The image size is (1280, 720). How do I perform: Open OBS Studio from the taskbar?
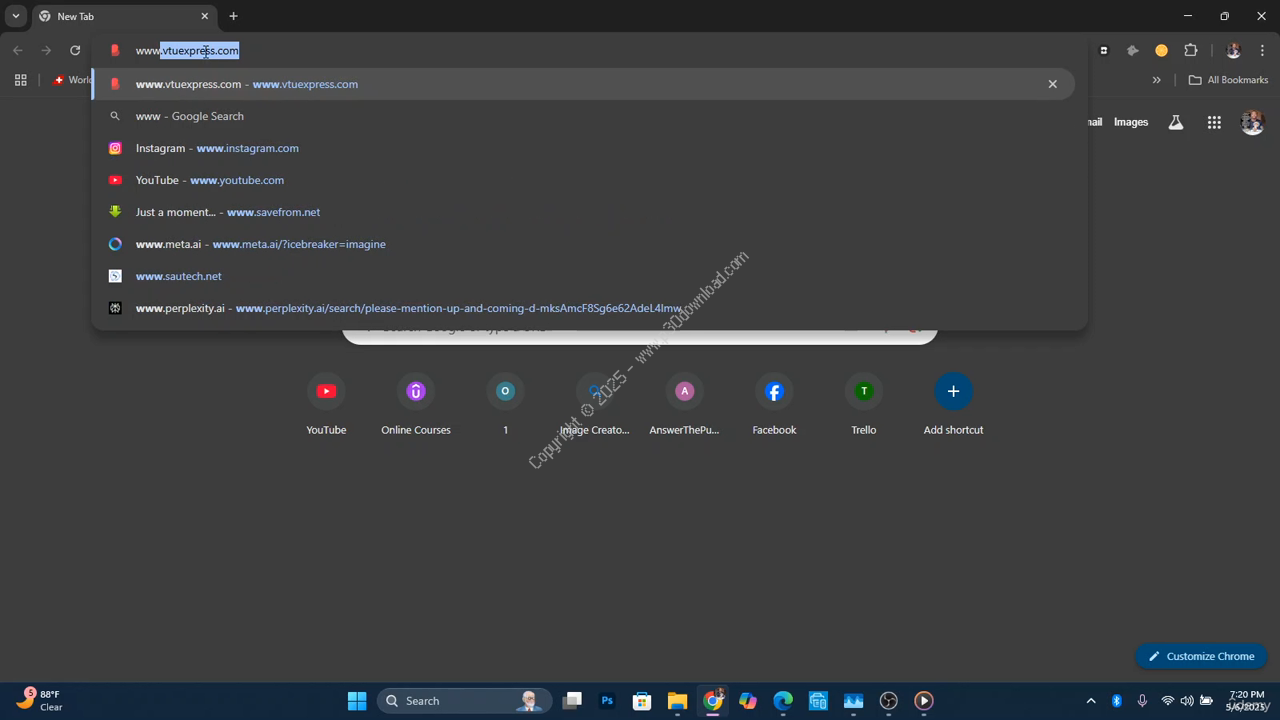pos(888,701)
